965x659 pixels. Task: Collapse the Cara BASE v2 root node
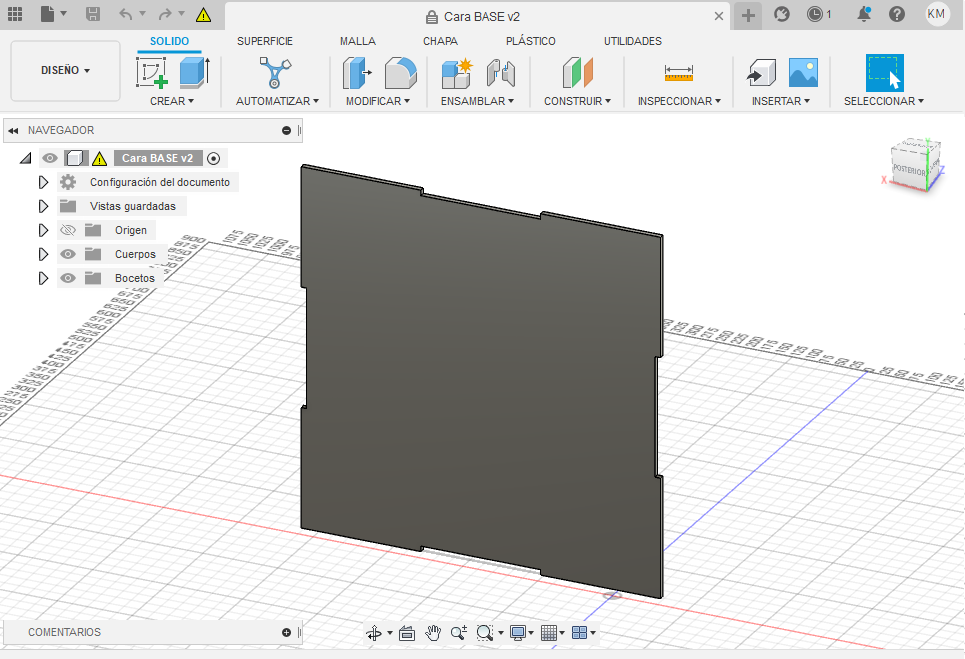(x=25, y=159)
